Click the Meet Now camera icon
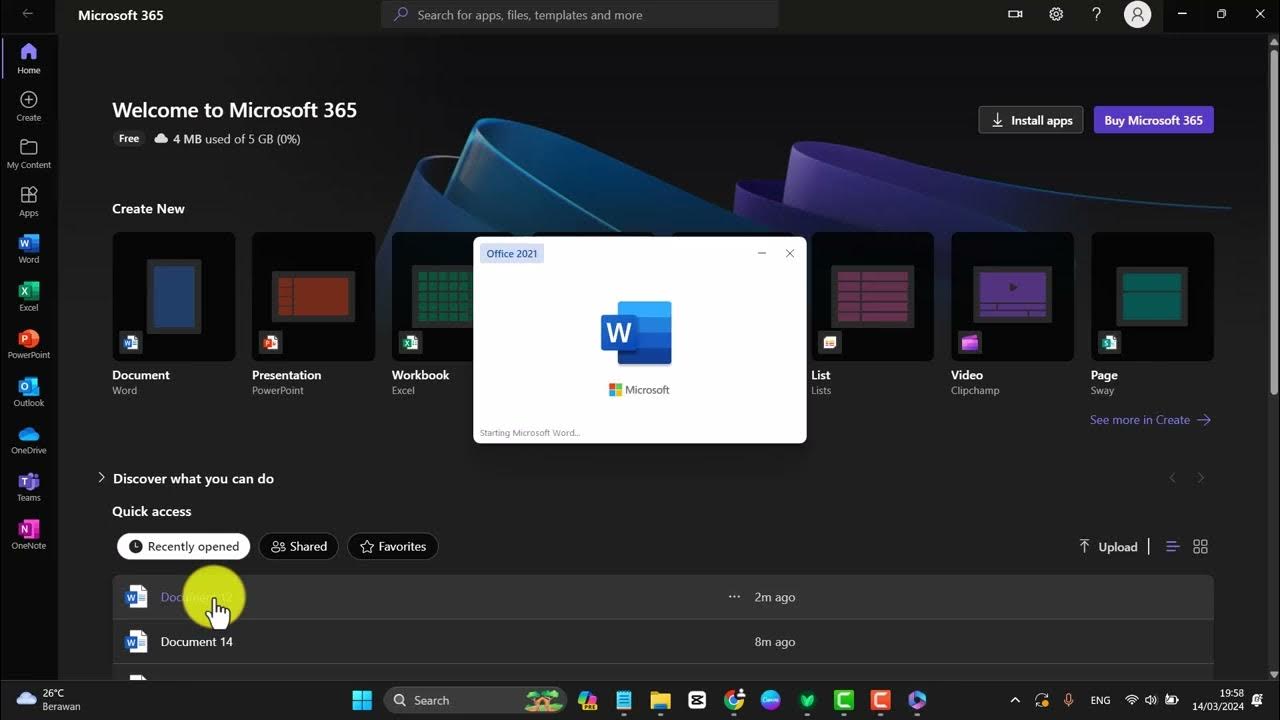Image resolution: width=1280 pixels, height=720 pixels. [x=1015, y=14]
